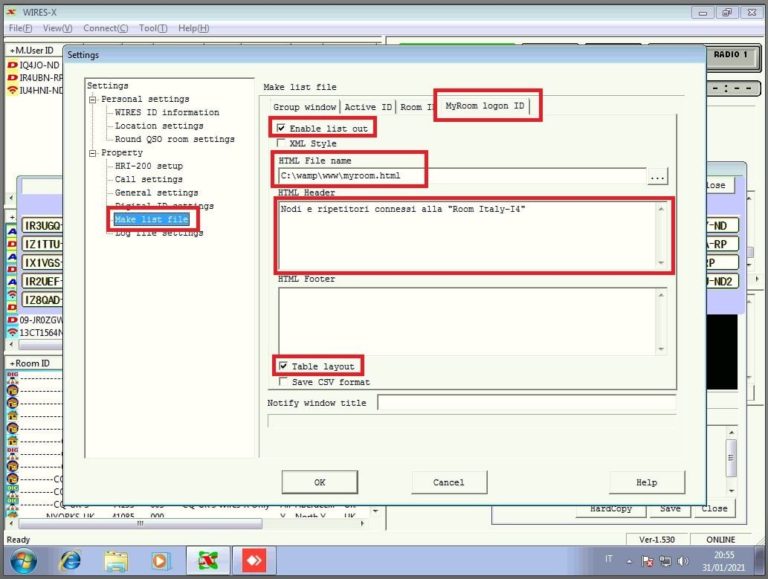Switch to WIRES-X app in taskbar
Viewport: 768px width, 579px height.
208,561
